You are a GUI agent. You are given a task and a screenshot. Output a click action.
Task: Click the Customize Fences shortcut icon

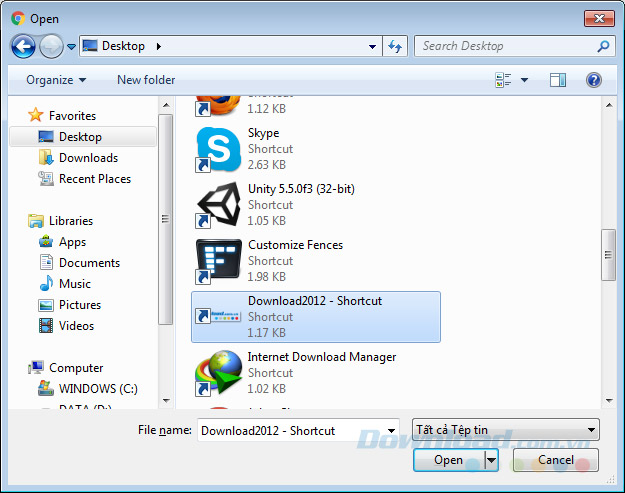216,262
